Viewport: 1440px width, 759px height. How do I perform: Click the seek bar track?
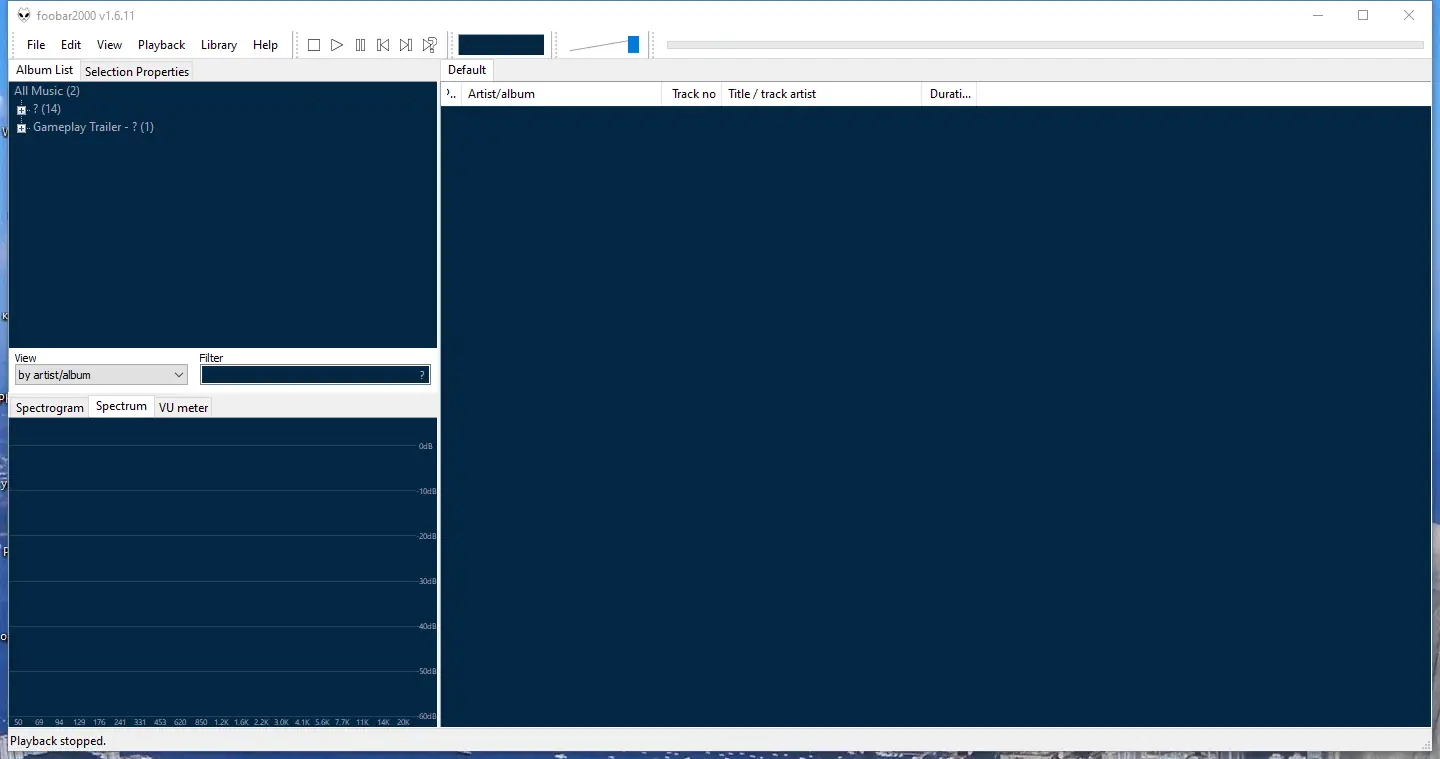click(1045, 45)
